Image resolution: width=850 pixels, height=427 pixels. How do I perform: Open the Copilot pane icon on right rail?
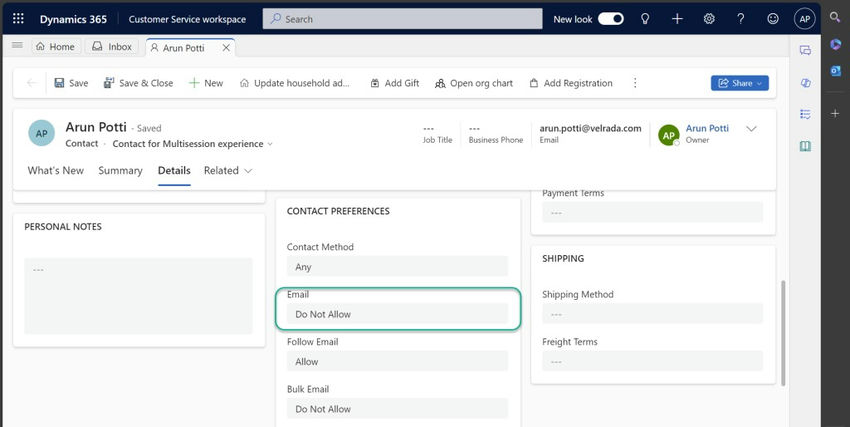[806, 82]
